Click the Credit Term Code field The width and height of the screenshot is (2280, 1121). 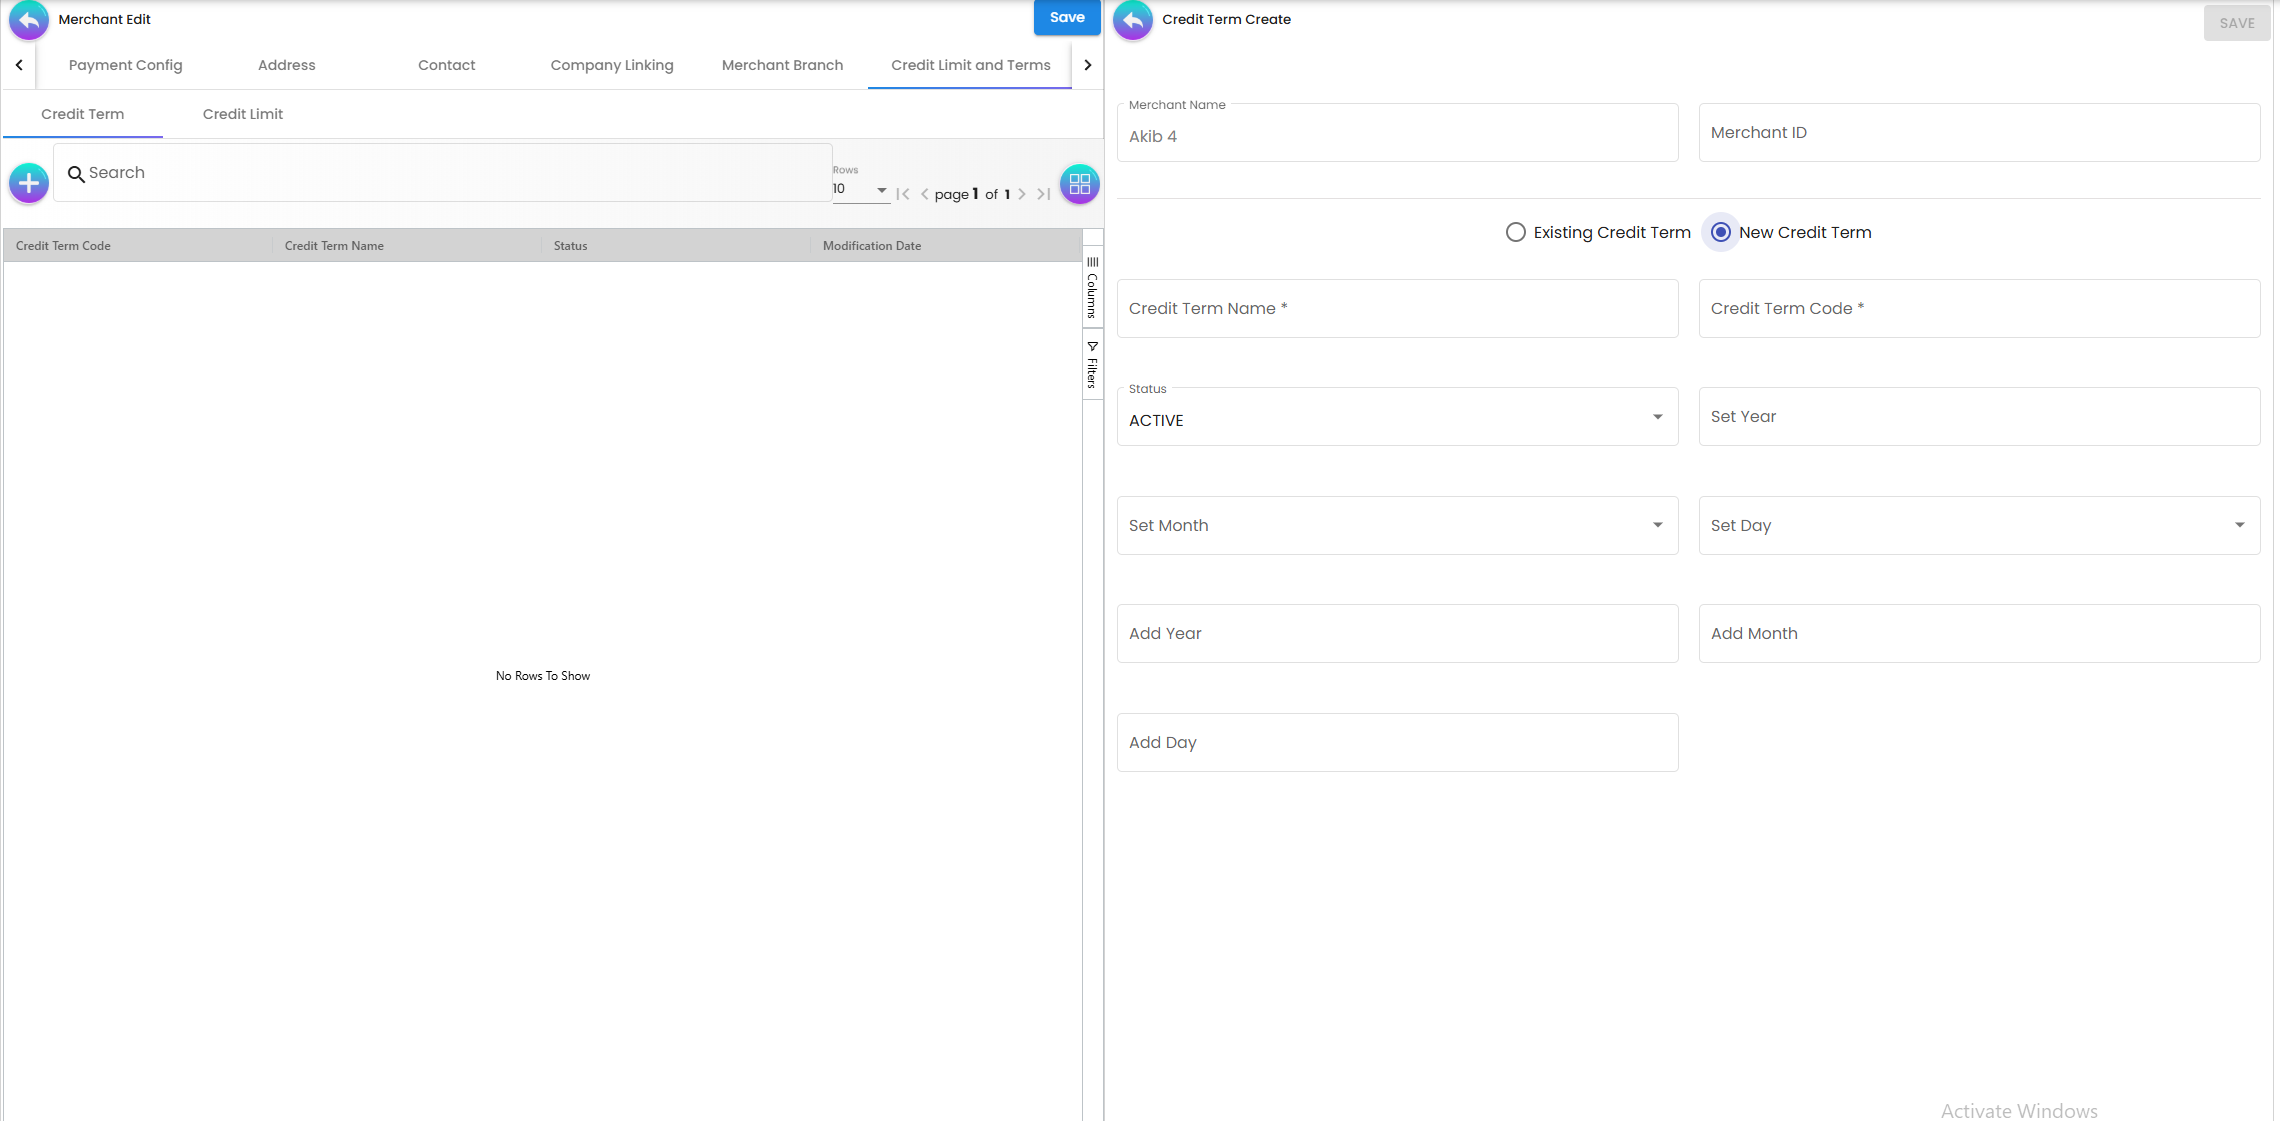pos(1979,309)
